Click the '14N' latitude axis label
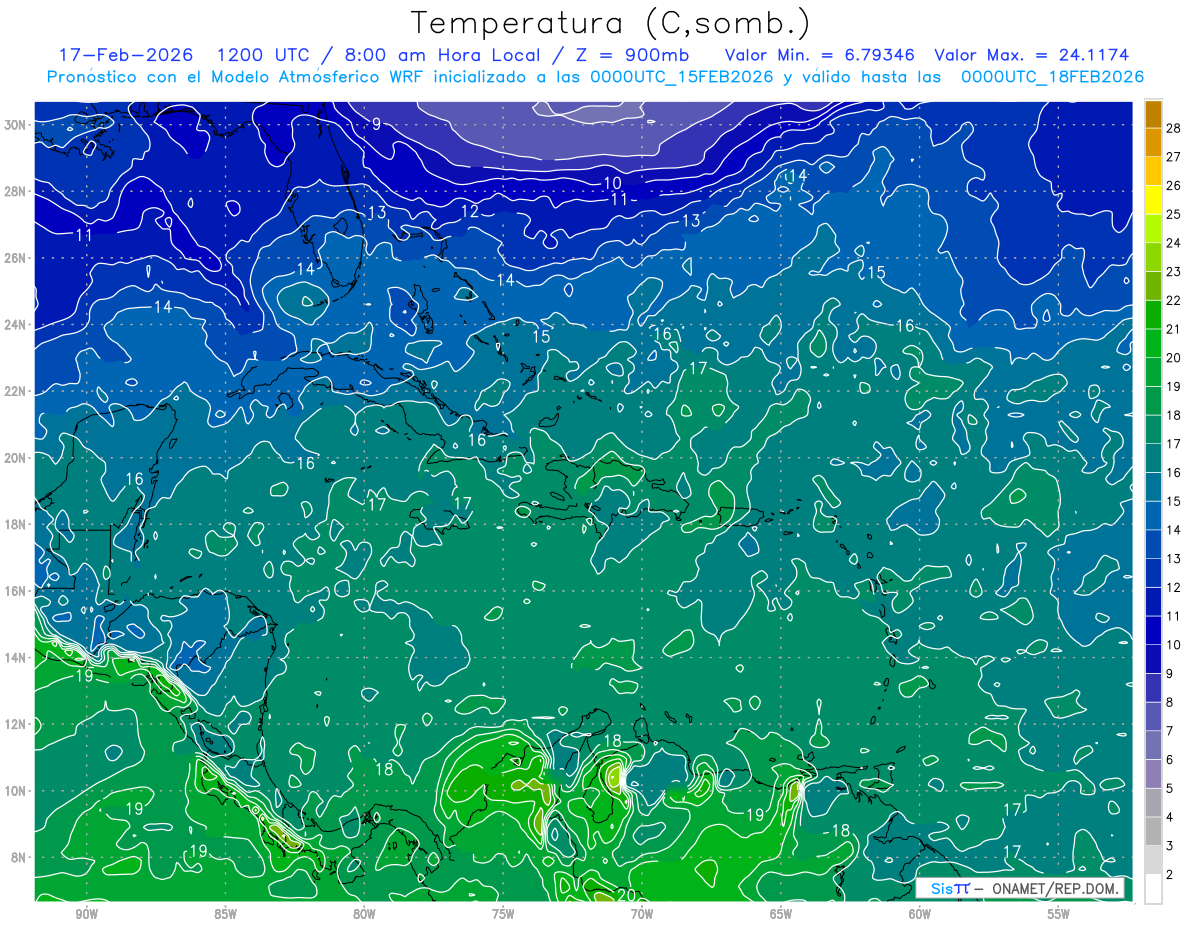 [15, 658]
